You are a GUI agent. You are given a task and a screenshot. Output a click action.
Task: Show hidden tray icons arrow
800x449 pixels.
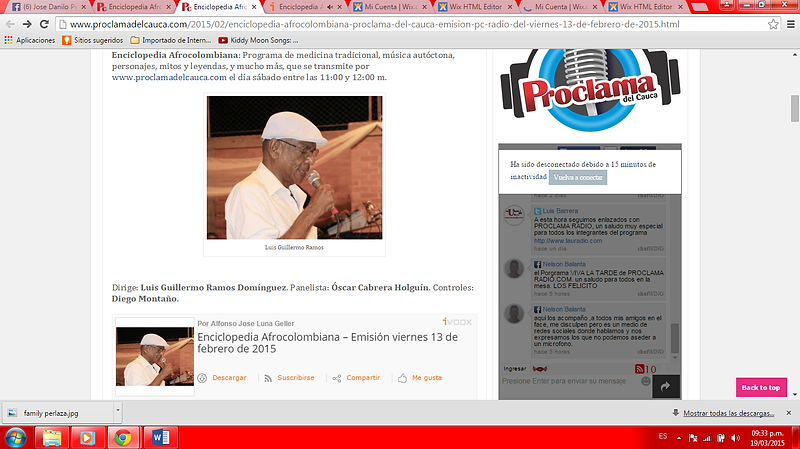pos(679,438)
